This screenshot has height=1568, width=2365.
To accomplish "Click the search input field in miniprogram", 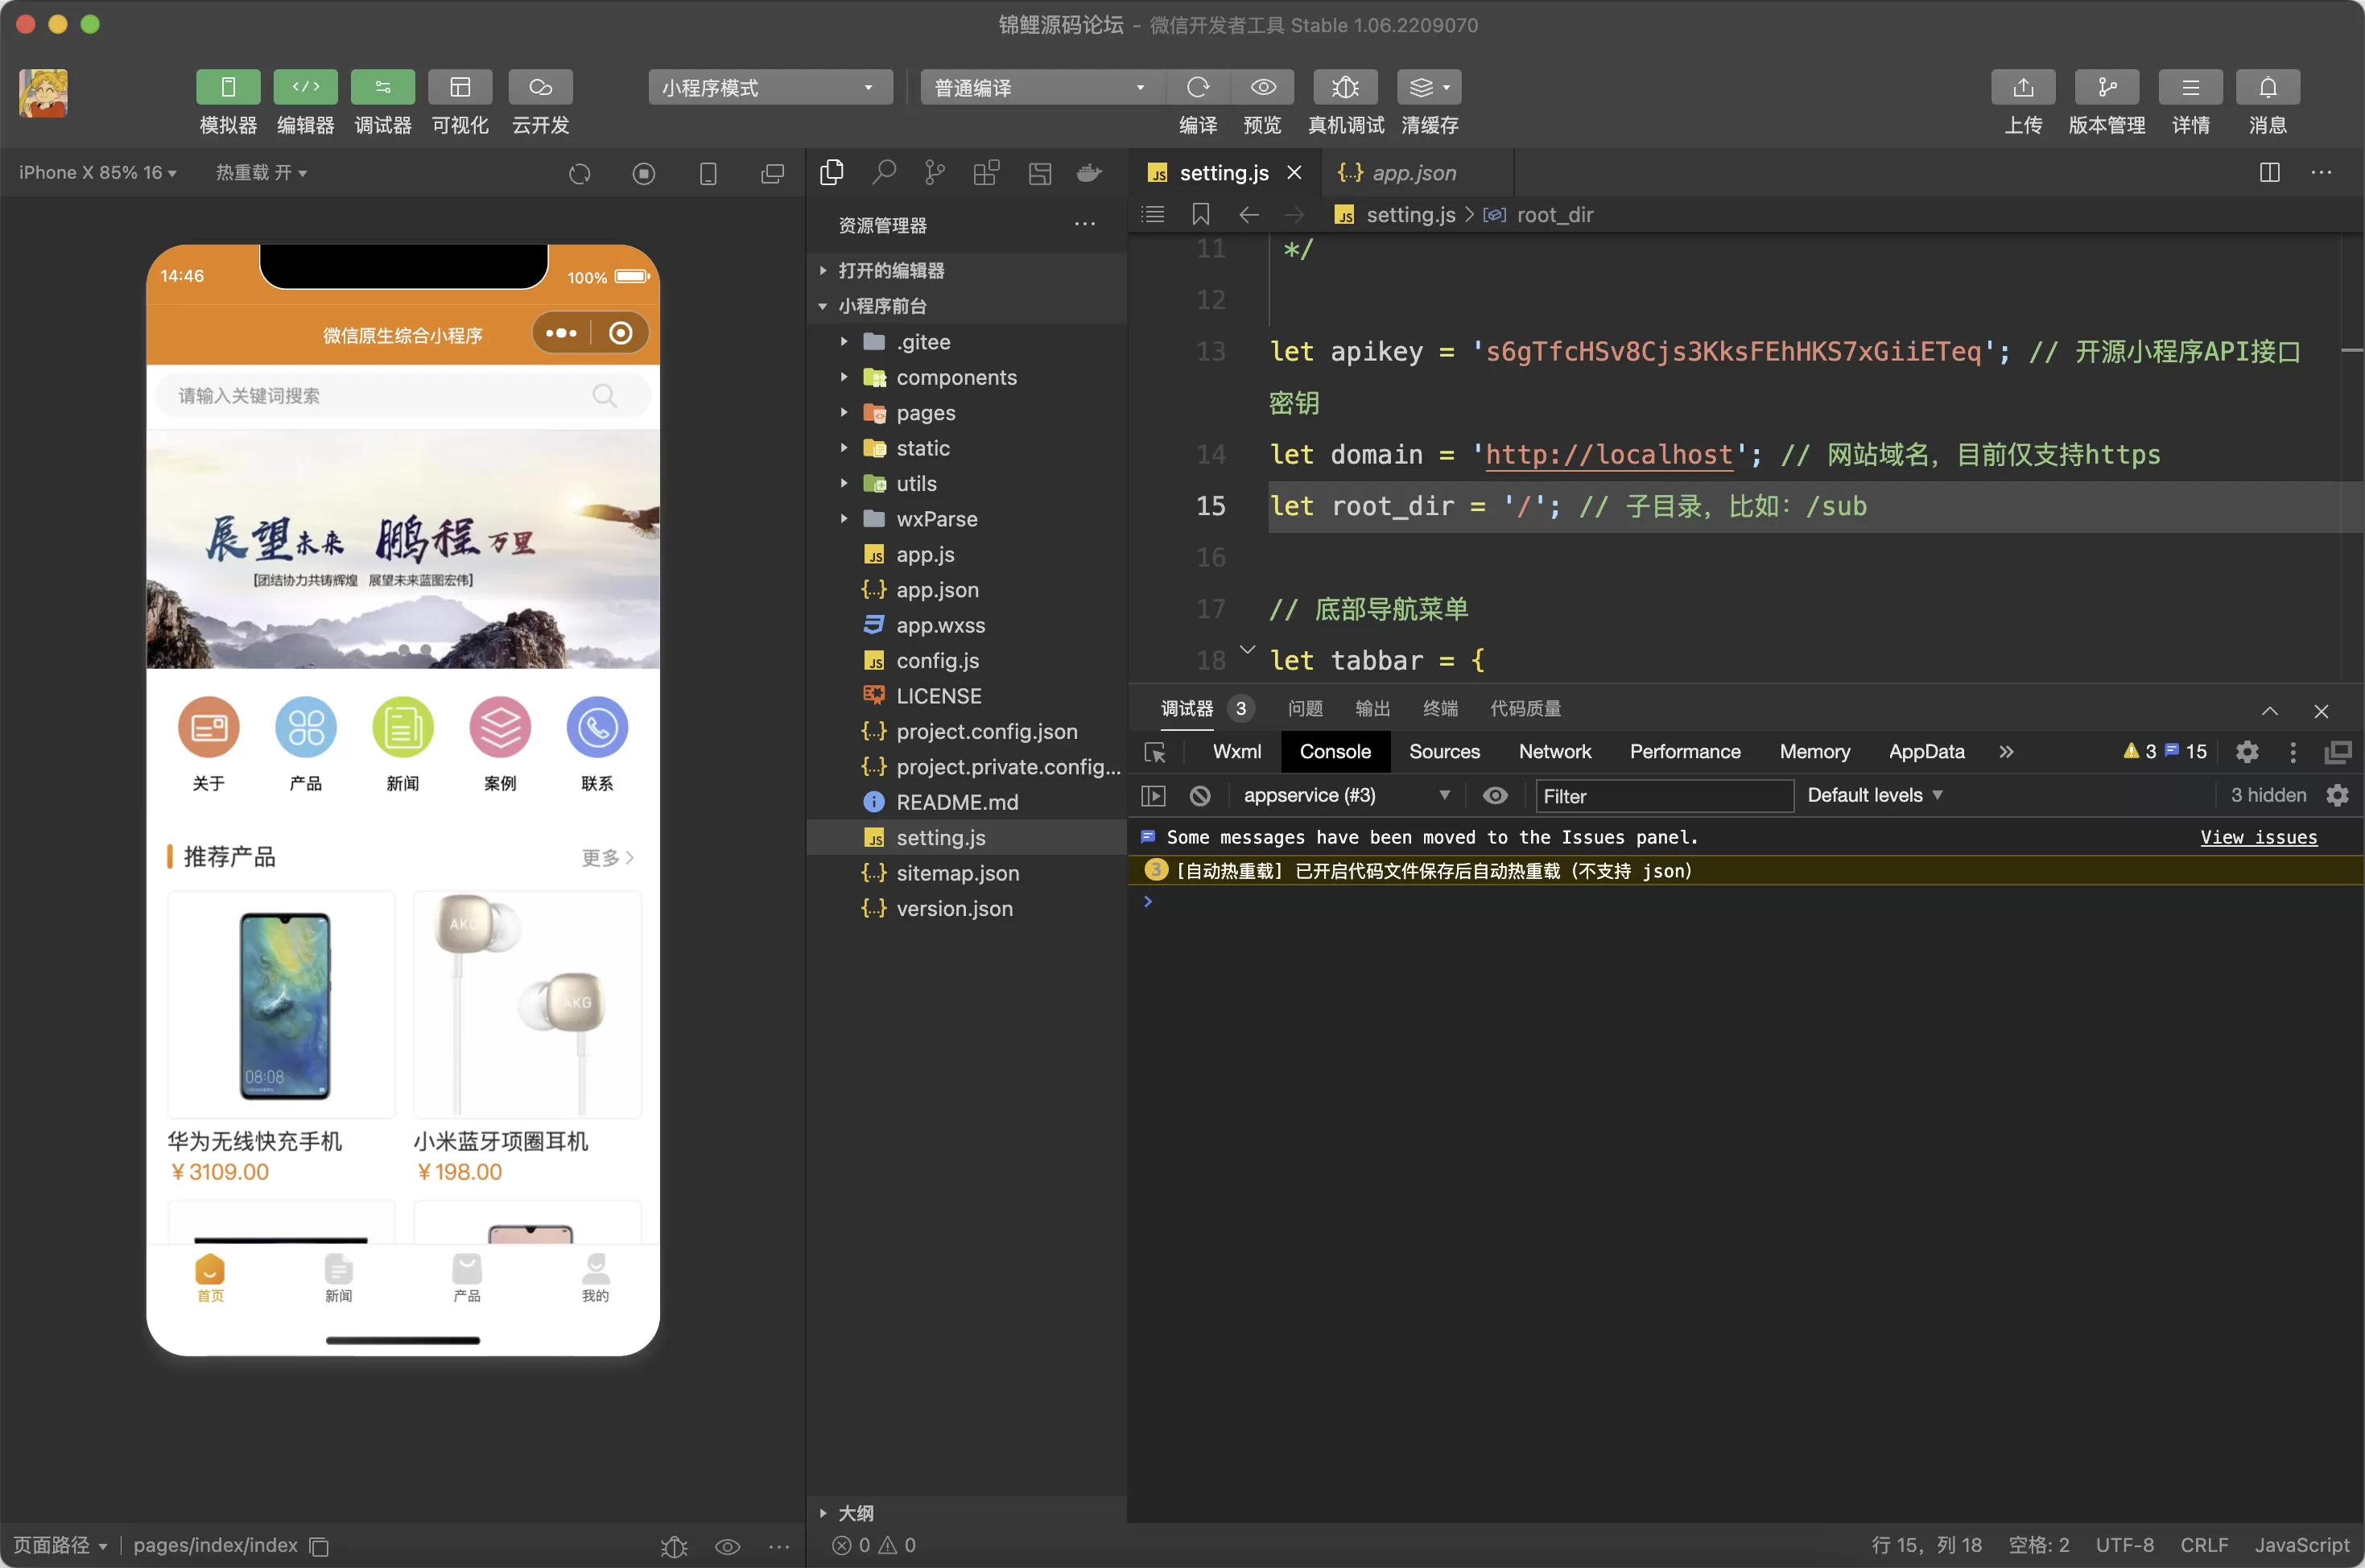I will pos(398,394).
